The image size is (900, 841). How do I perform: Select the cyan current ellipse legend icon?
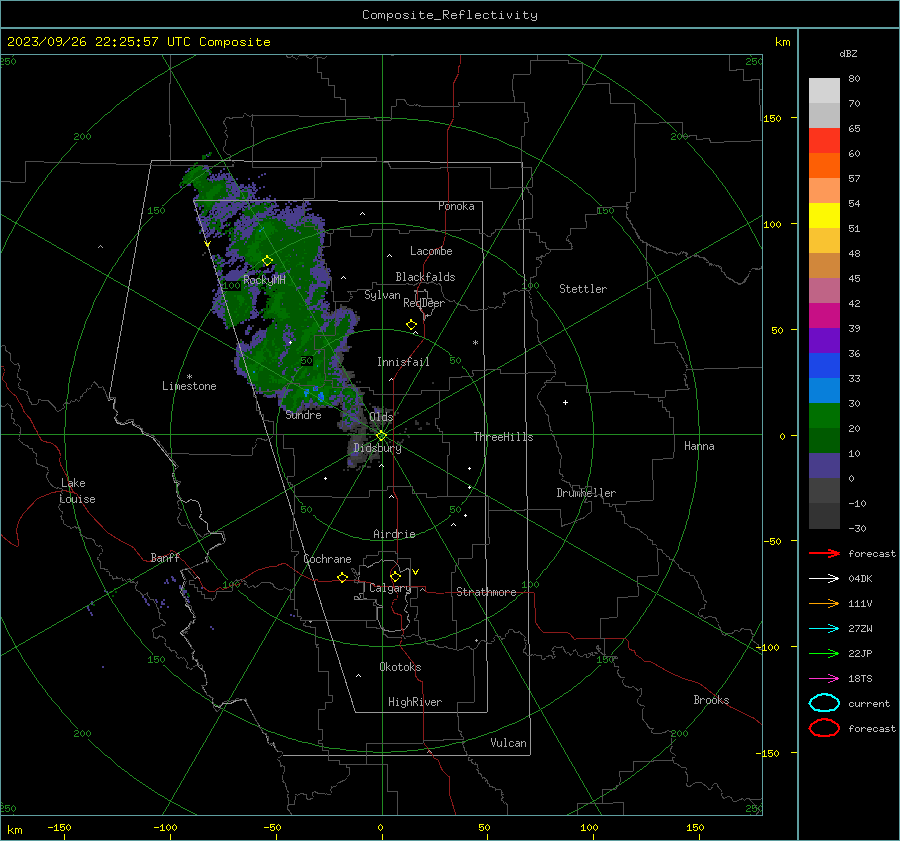click(x=824, y=703)
